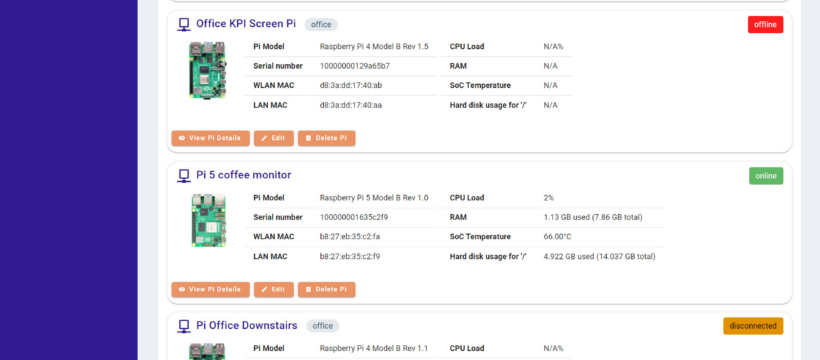Click the green online status badge

(x=766, y=176)
